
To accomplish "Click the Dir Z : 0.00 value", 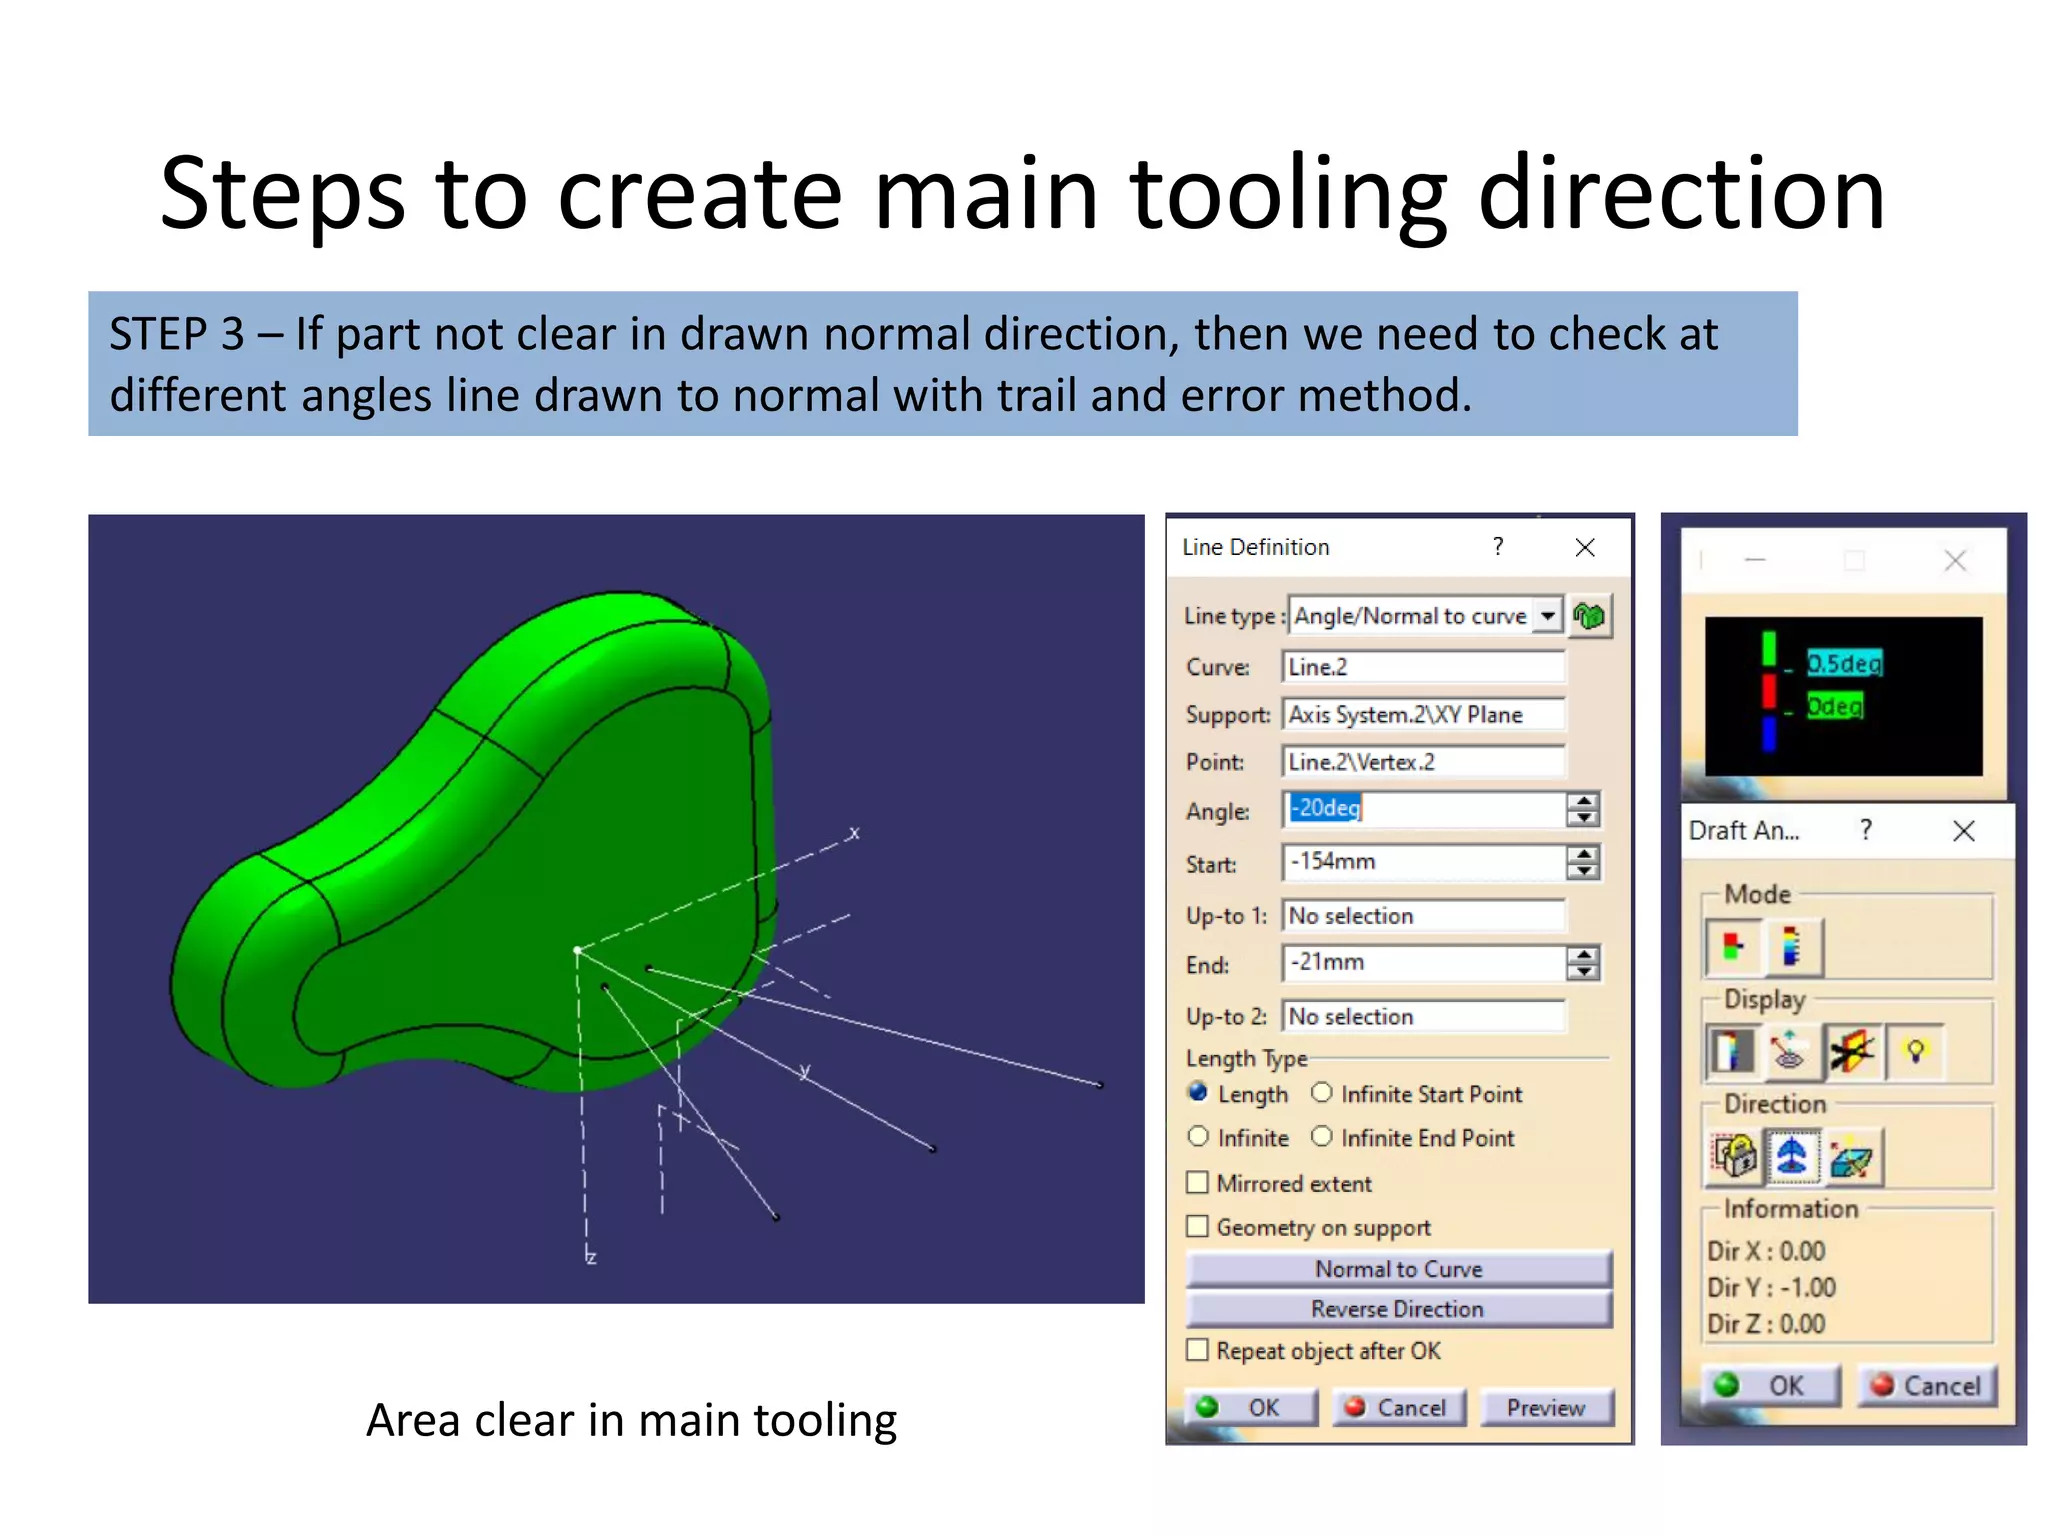I will click(1766, 1324).
